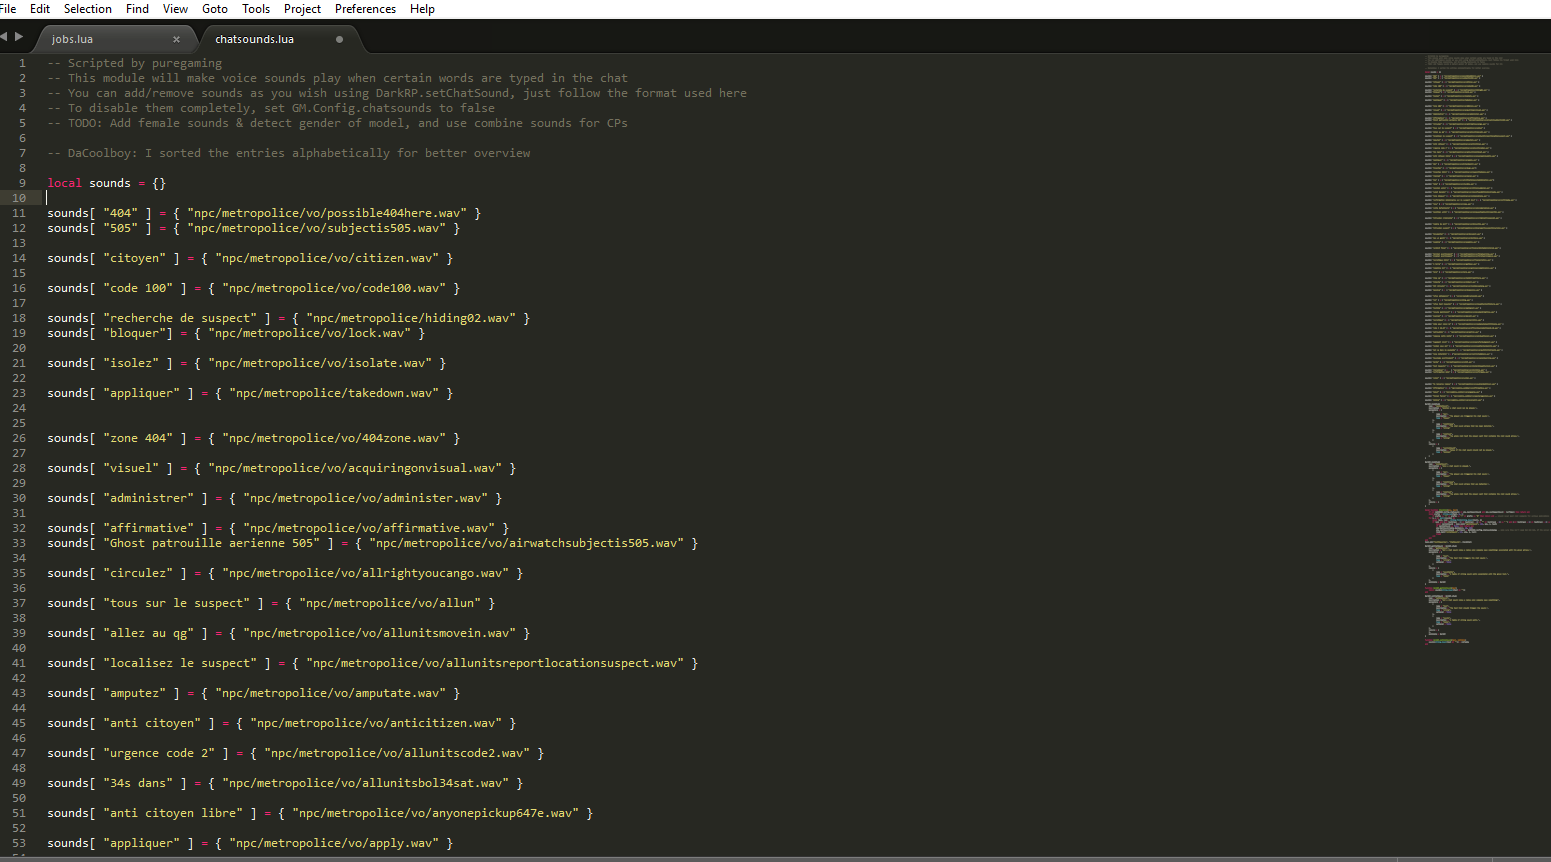
Task: Click the "isolez" key
Action: pos(131,363)
